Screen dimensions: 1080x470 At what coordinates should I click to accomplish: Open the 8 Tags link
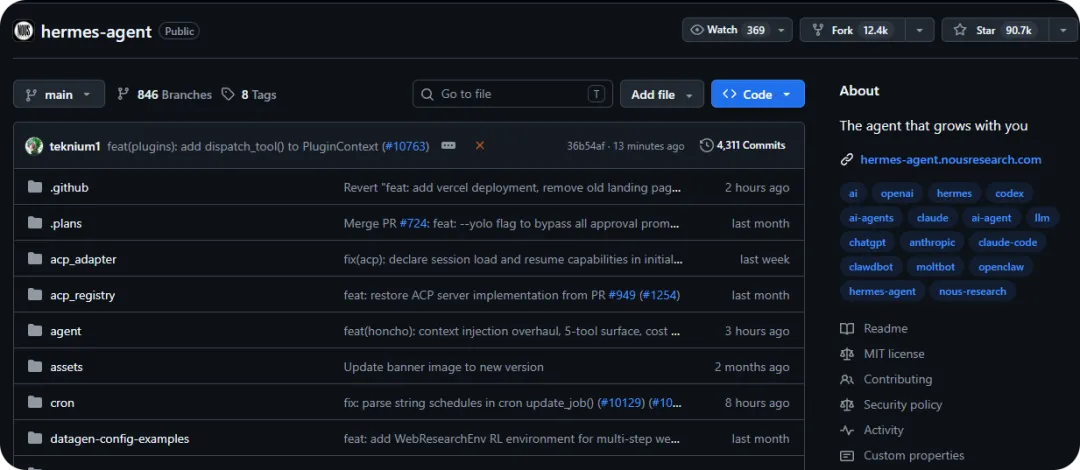249,94
